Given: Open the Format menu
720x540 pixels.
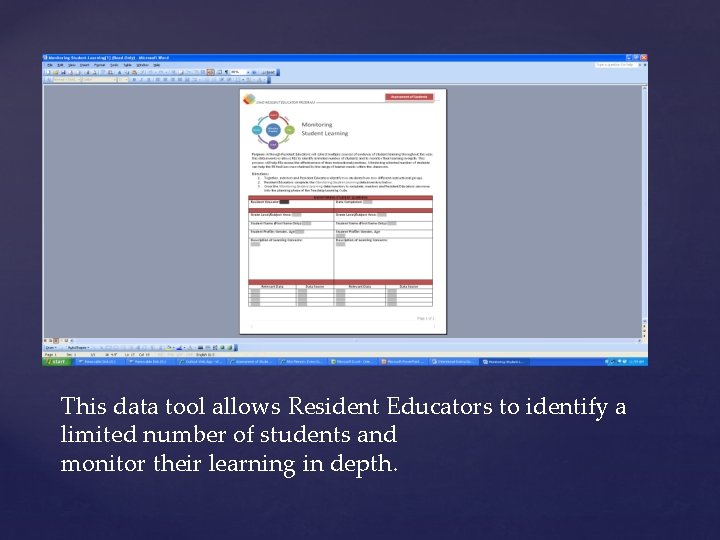Looking at the screenshot, I should click(100, 65).
